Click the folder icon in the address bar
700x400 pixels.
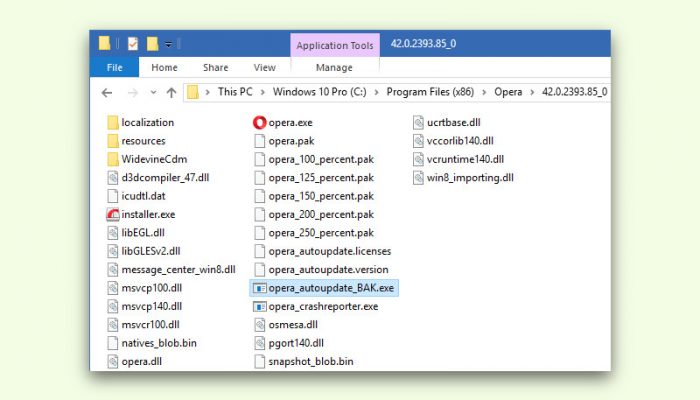[193, 92]
